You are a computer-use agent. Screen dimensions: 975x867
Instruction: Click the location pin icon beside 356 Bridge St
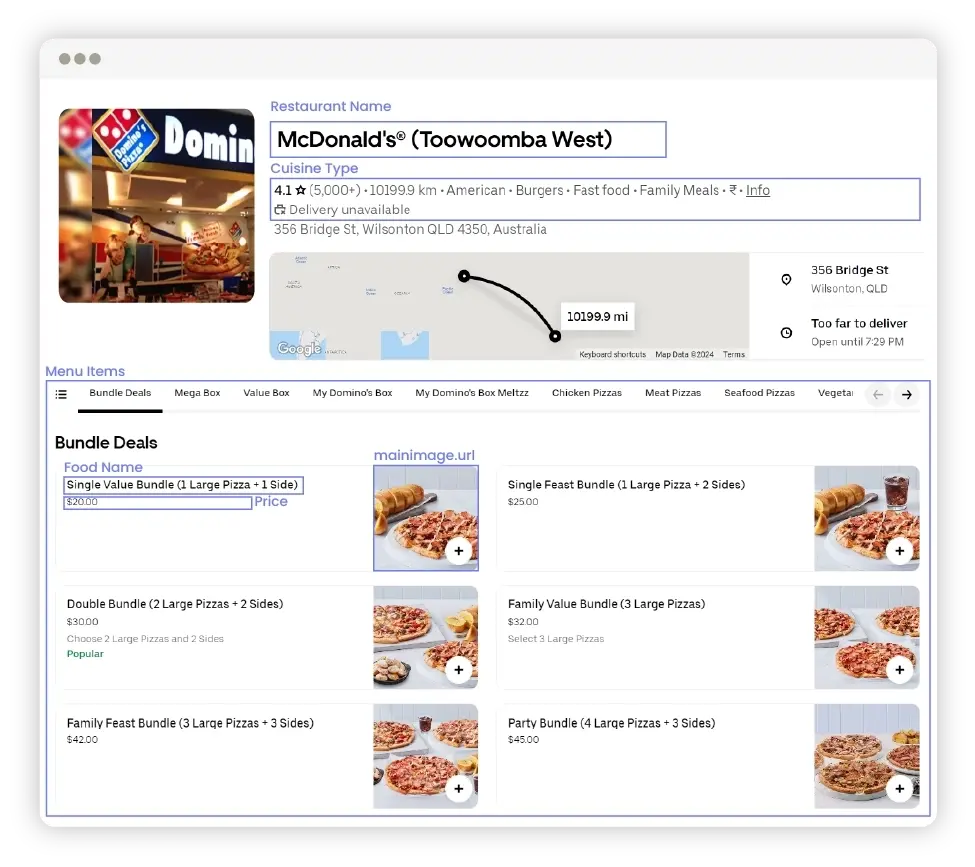787,279
